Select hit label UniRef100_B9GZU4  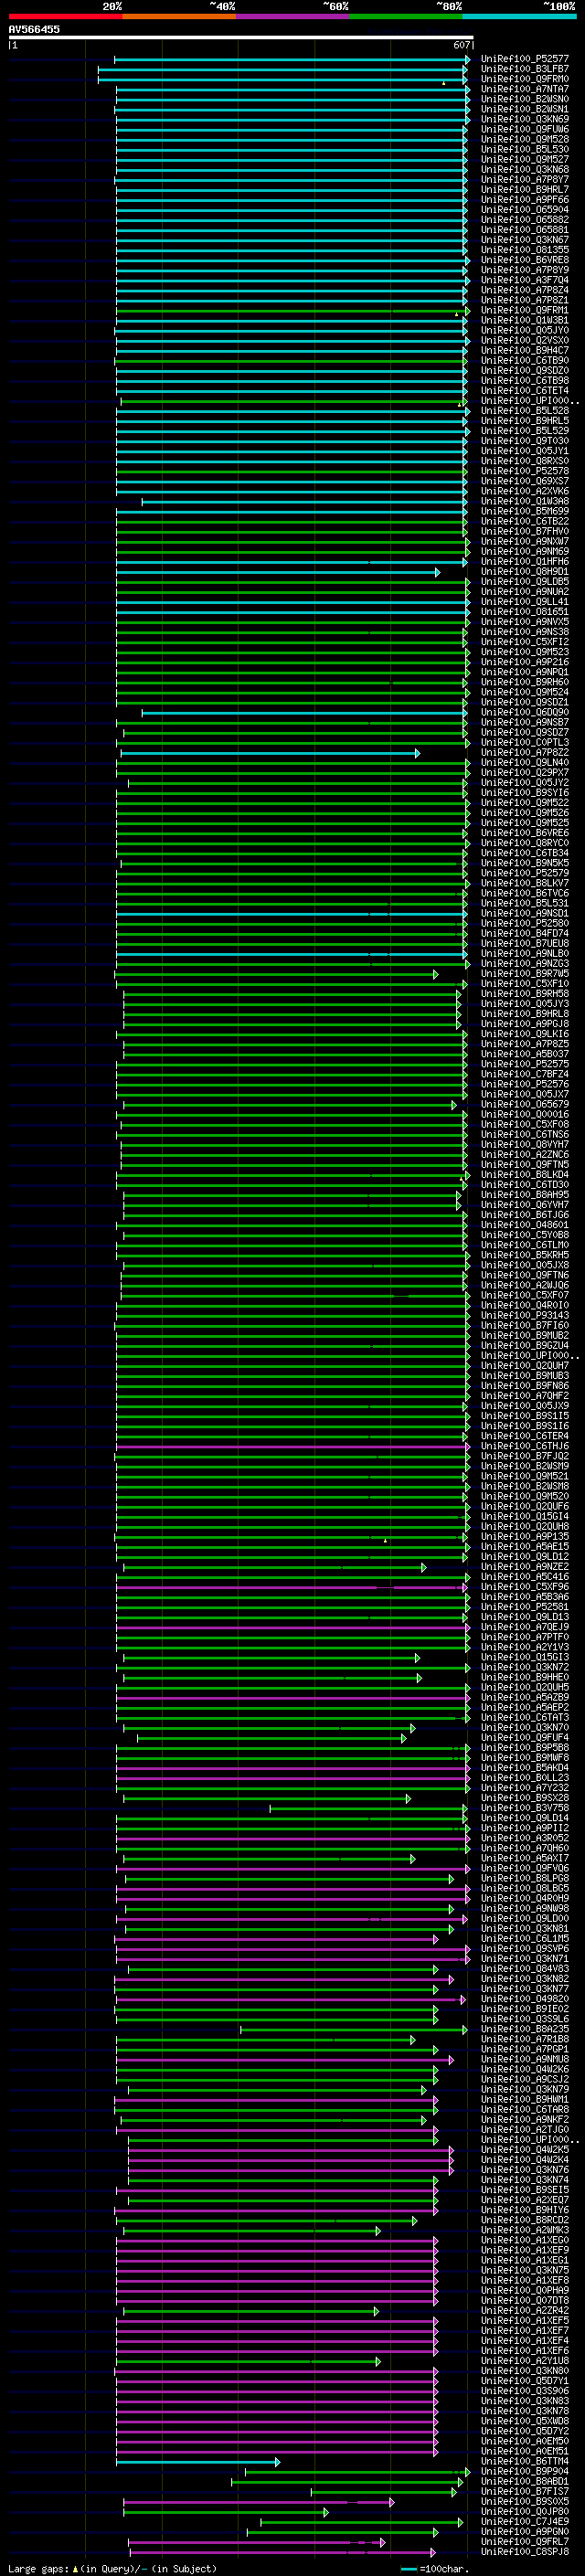[525, 1346]
